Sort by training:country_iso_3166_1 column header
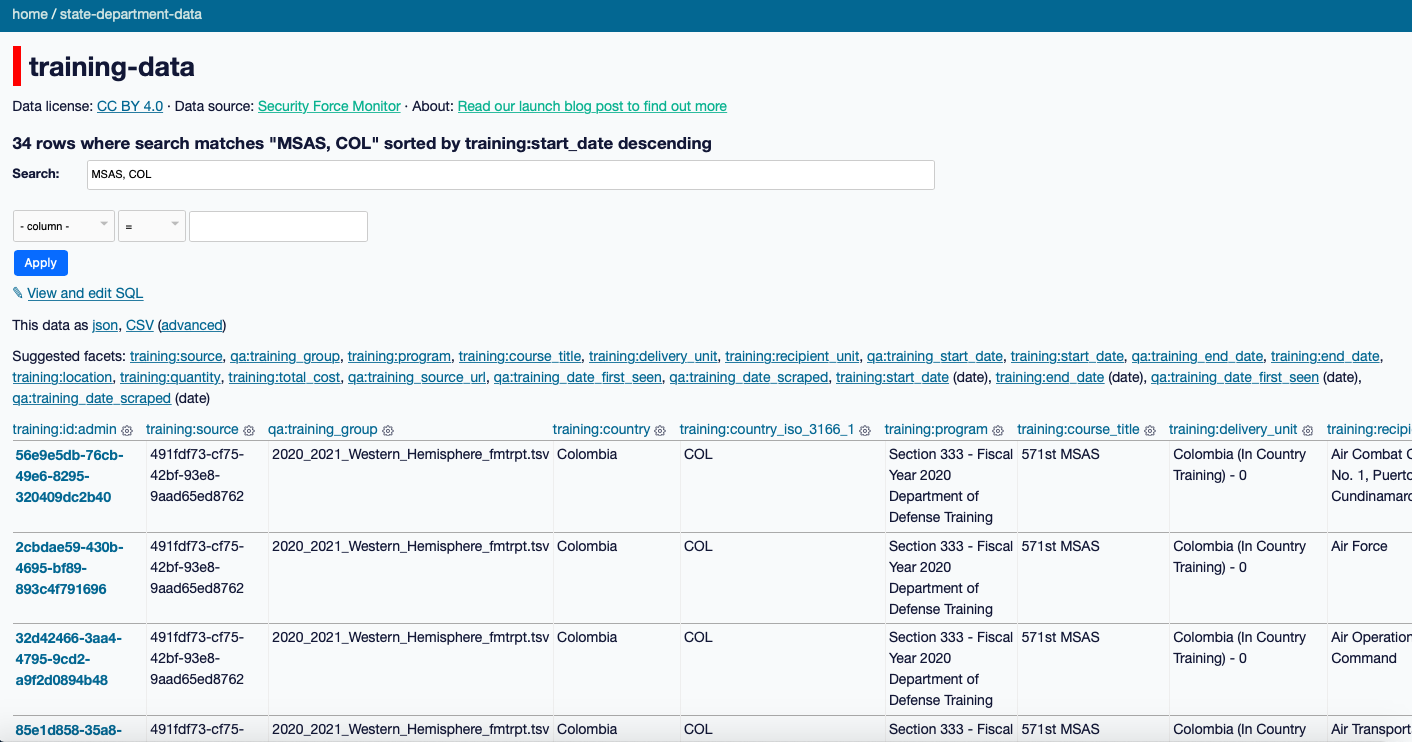Screen dimensions: 1412x742 (767, 429)
